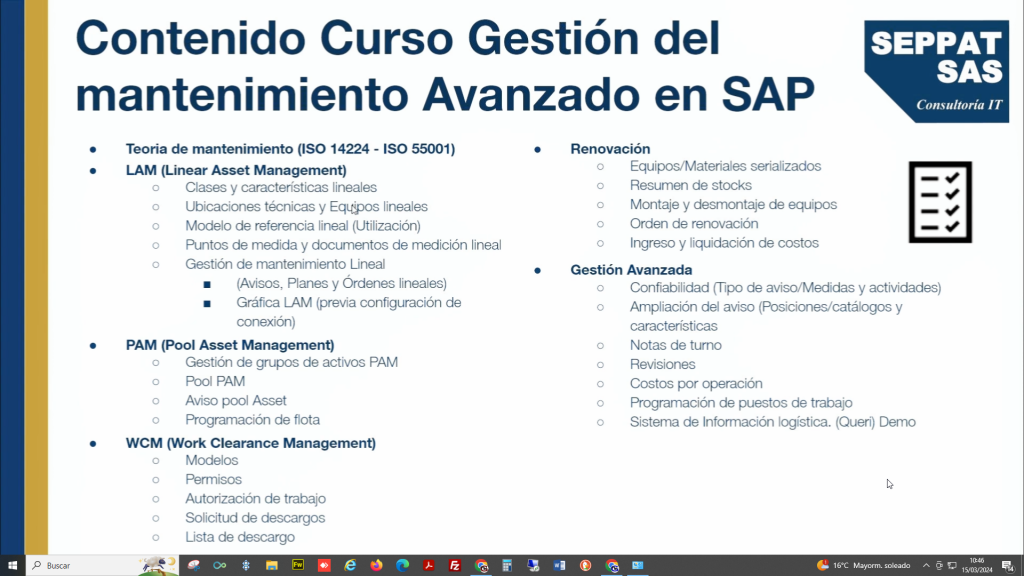Open the computer-monitor icon left of Word
Viewport: 1024px width, 576px height.
(534, 566)
